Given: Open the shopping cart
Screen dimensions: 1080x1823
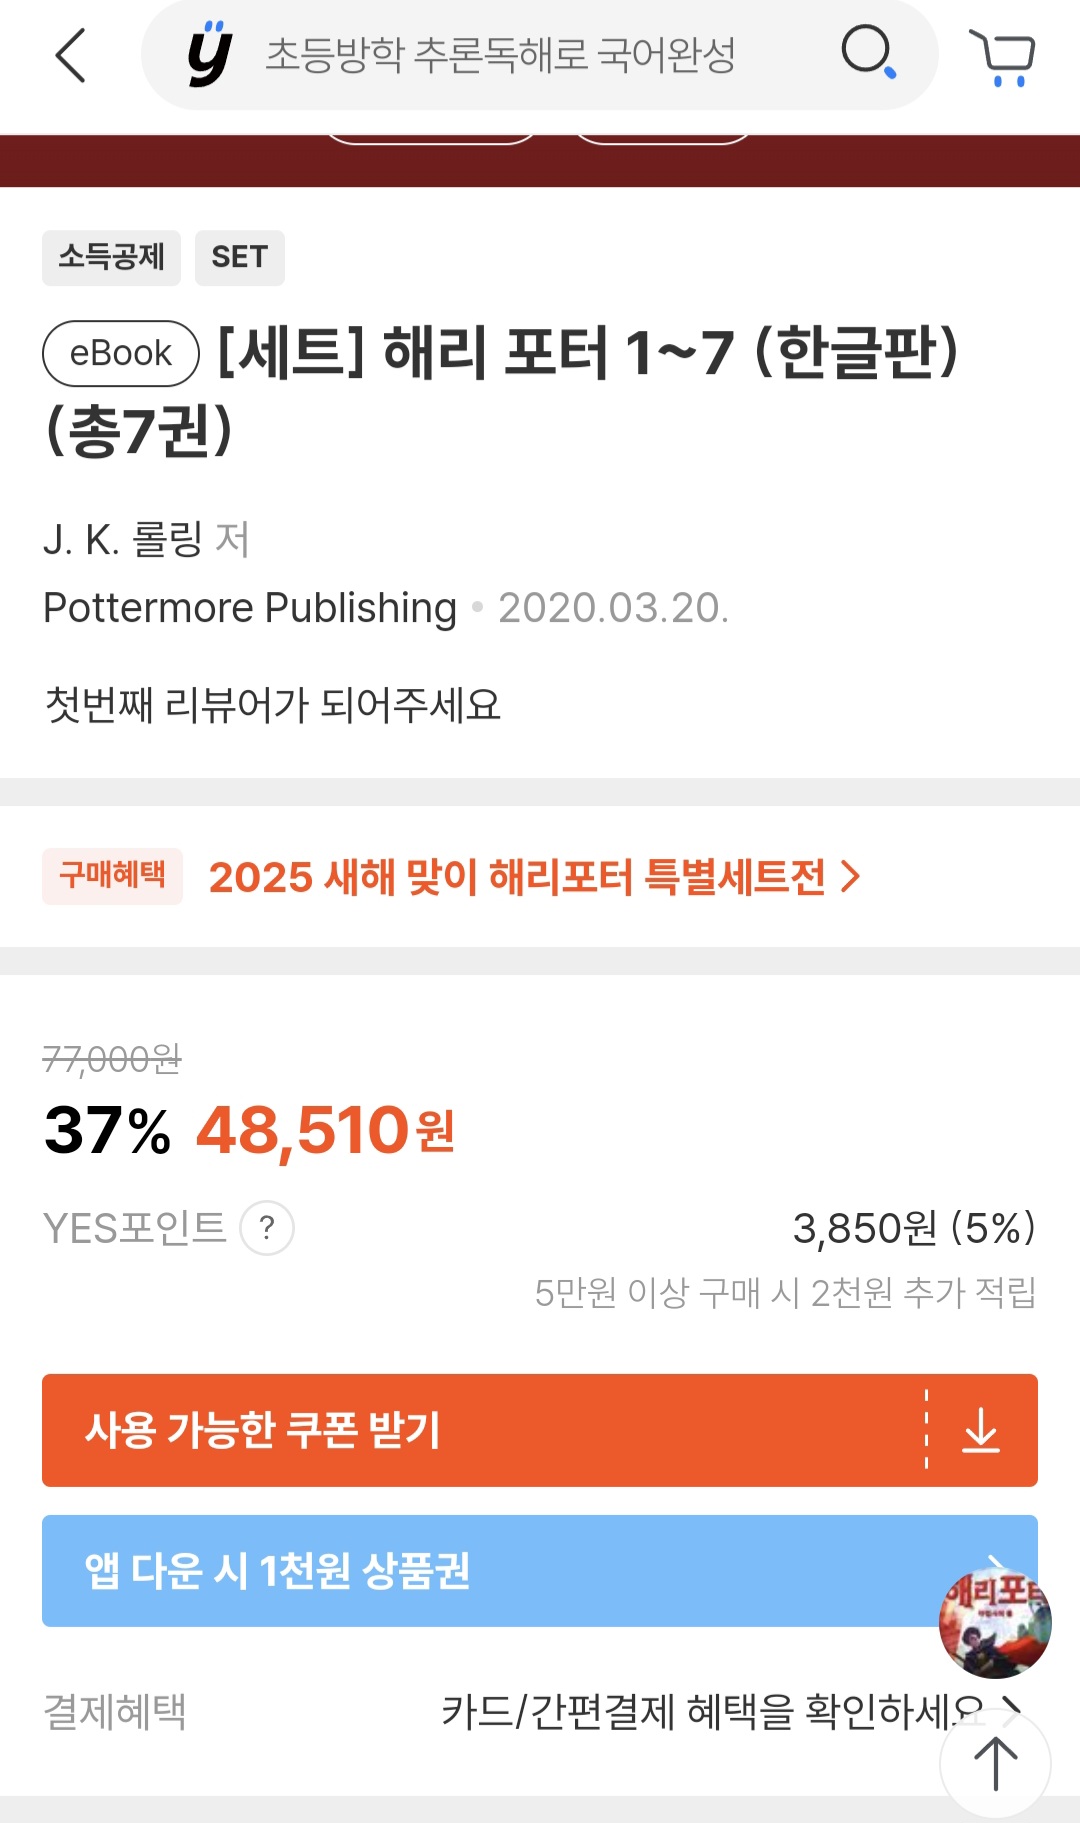Looking at the screenshot, I should pyautogui.click(x=1002, y=57).
